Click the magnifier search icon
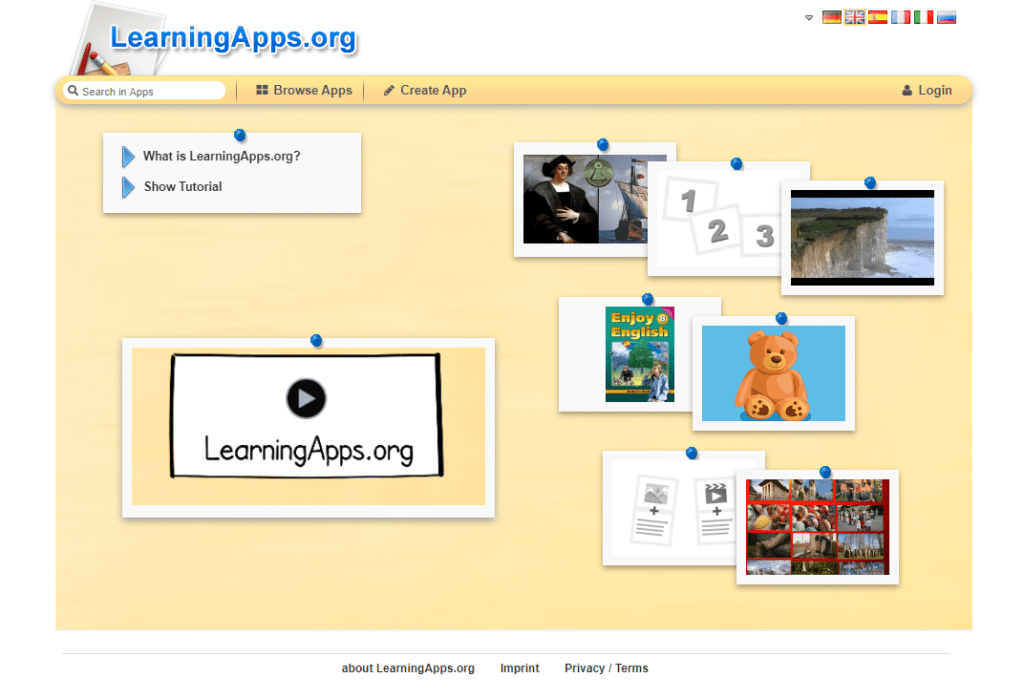 [73, 91]
